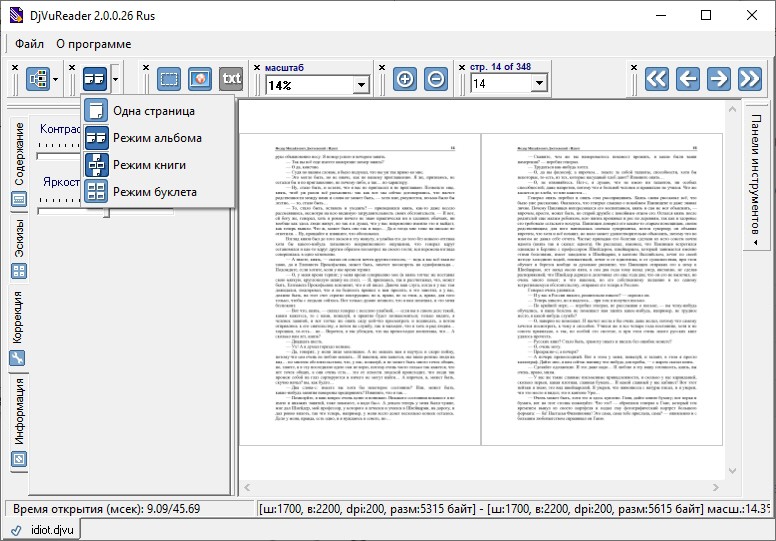Image resolution: width=776 pixels, height=541 pixels.
Task: Expand the navigation tree icon dropdown arrow
Action: point(56,79)
